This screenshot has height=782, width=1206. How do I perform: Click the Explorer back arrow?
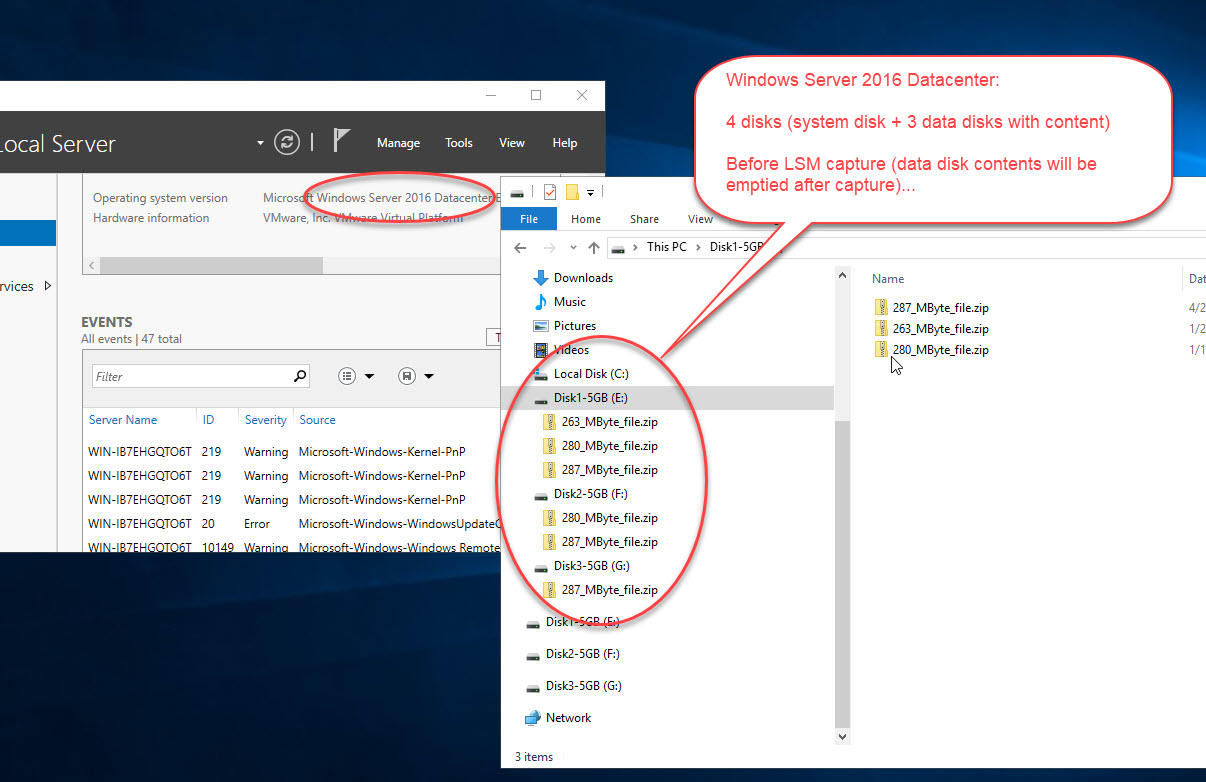pyautogui.click(x=520, y=247)
